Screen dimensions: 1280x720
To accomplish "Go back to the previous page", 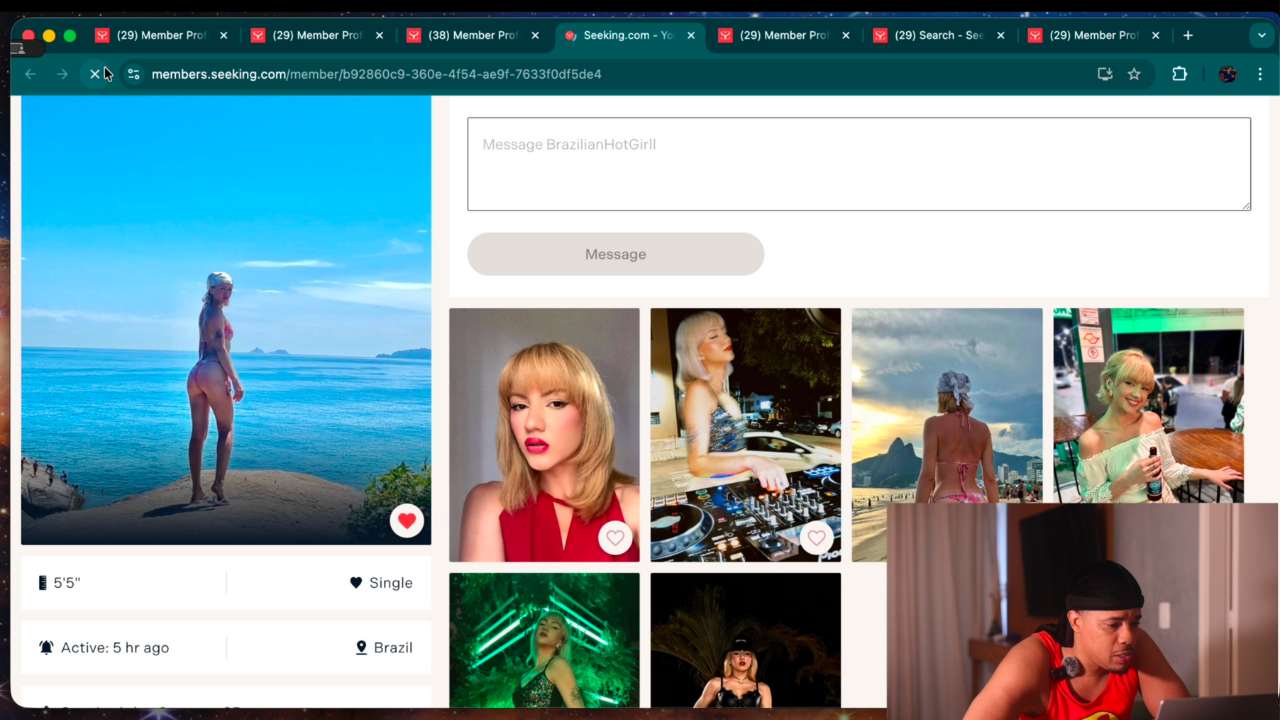I will 30,74.
